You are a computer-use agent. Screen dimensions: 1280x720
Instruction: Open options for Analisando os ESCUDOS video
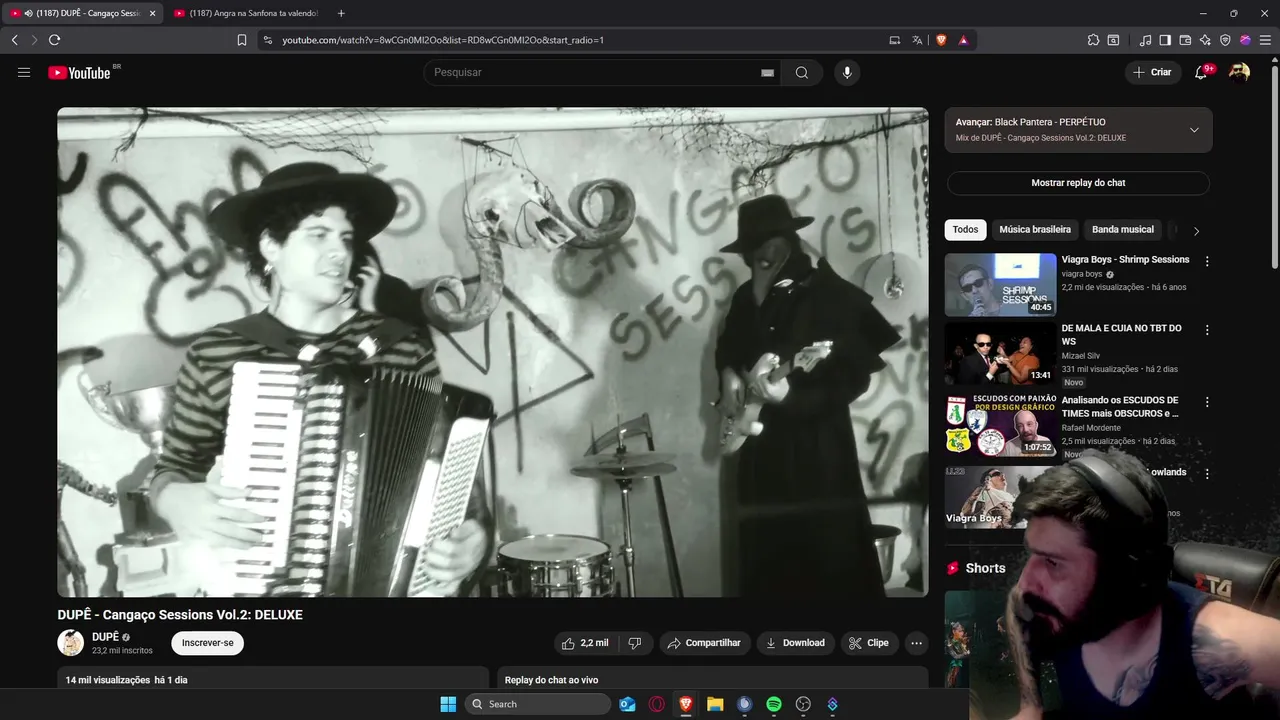1207,401
